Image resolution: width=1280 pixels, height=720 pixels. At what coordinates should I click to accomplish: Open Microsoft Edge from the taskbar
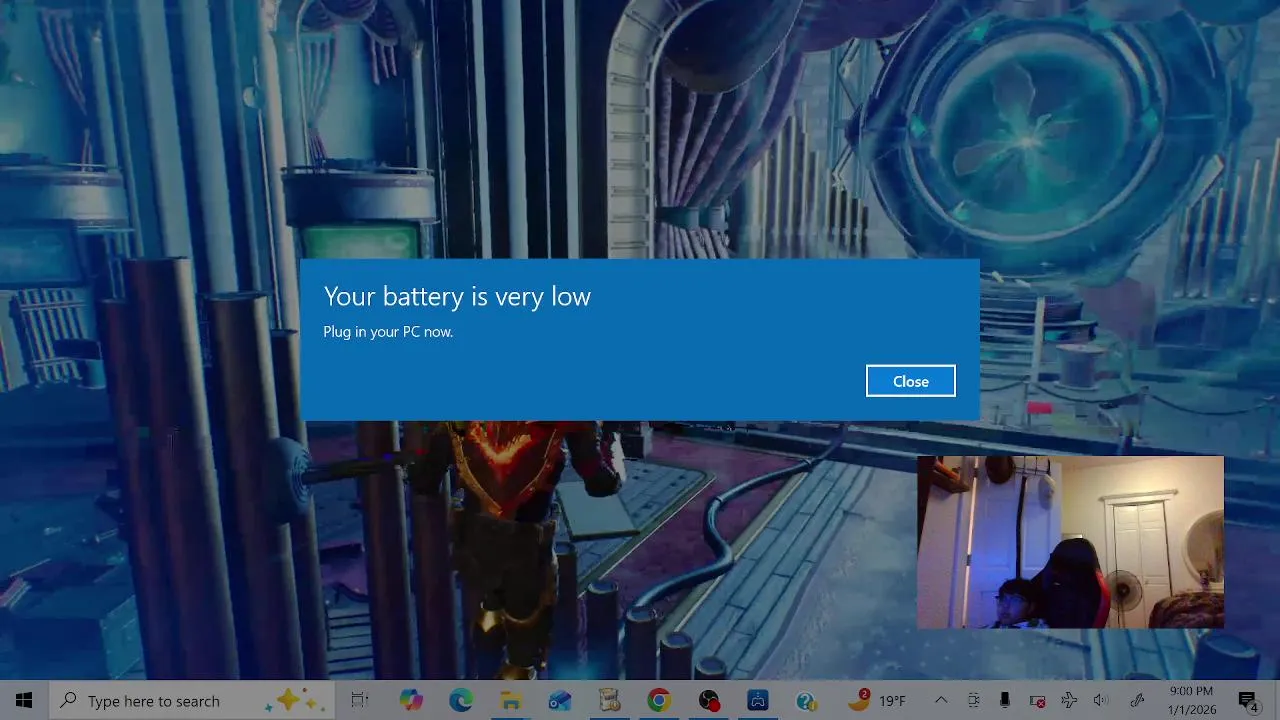tap(460, 700)
